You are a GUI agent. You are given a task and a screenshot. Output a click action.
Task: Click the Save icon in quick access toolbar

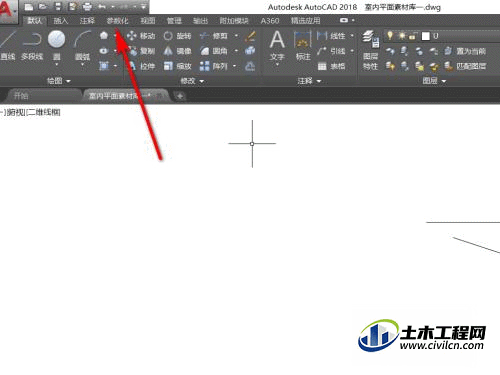[58, 7]
